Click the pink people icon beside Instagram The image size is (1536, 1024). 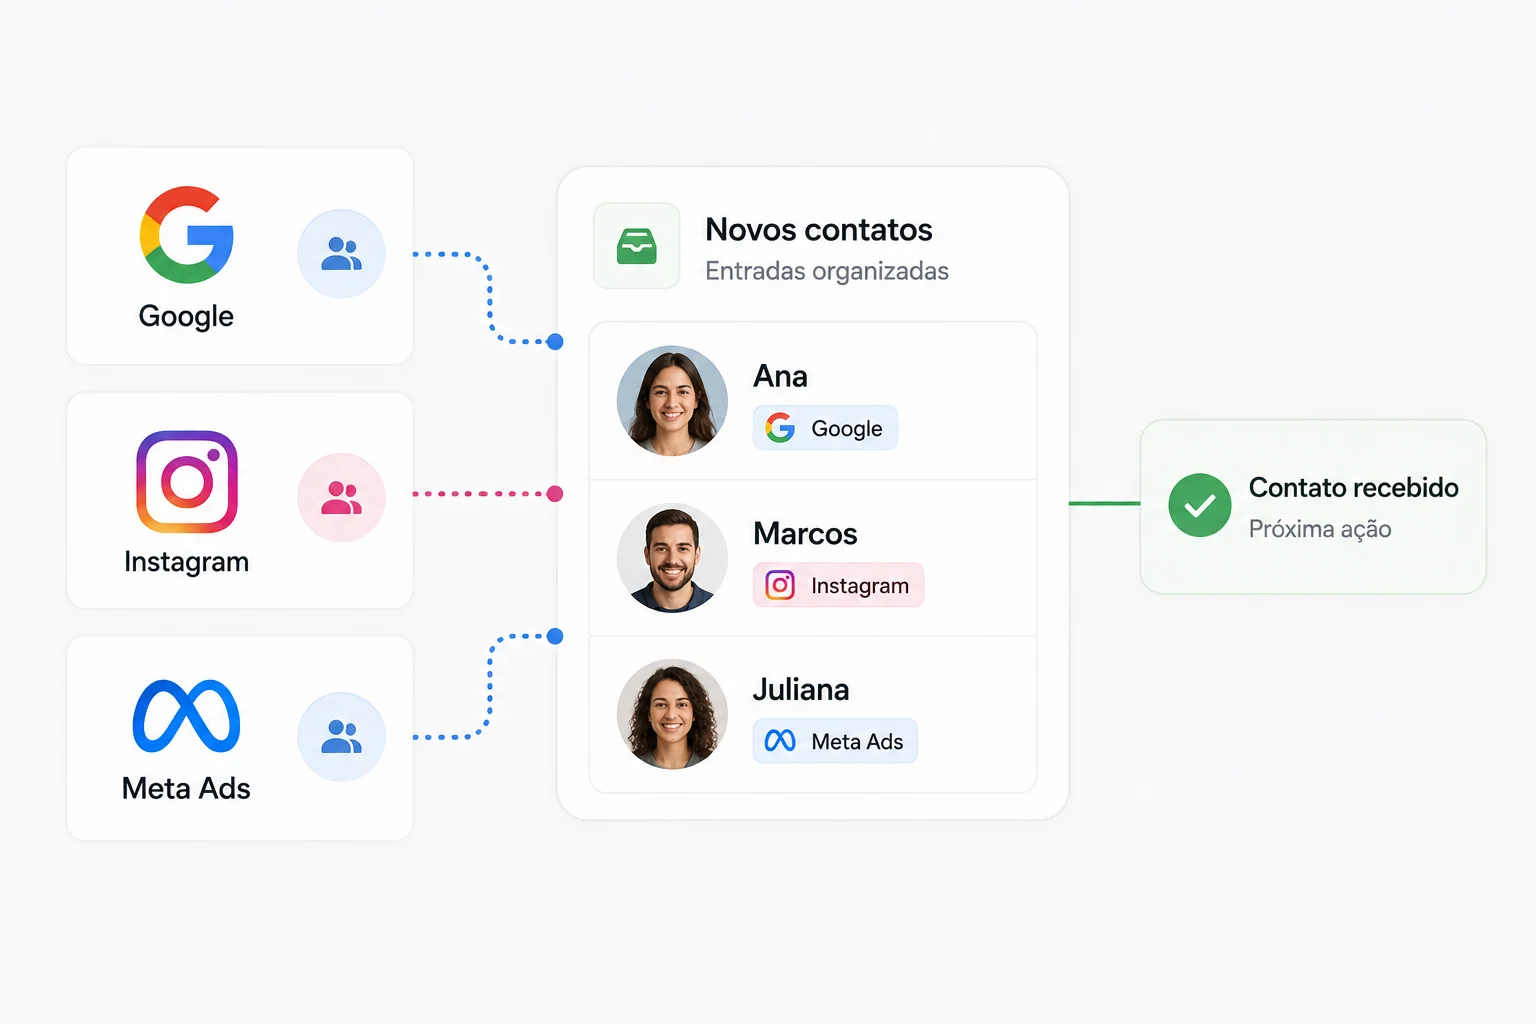(x=341, y=498)
